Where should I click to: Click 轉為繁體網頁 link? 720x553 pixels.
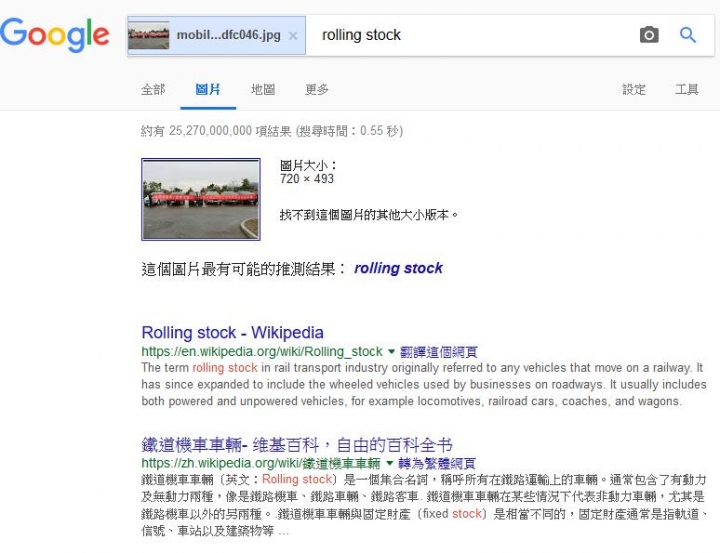point(437,463)
